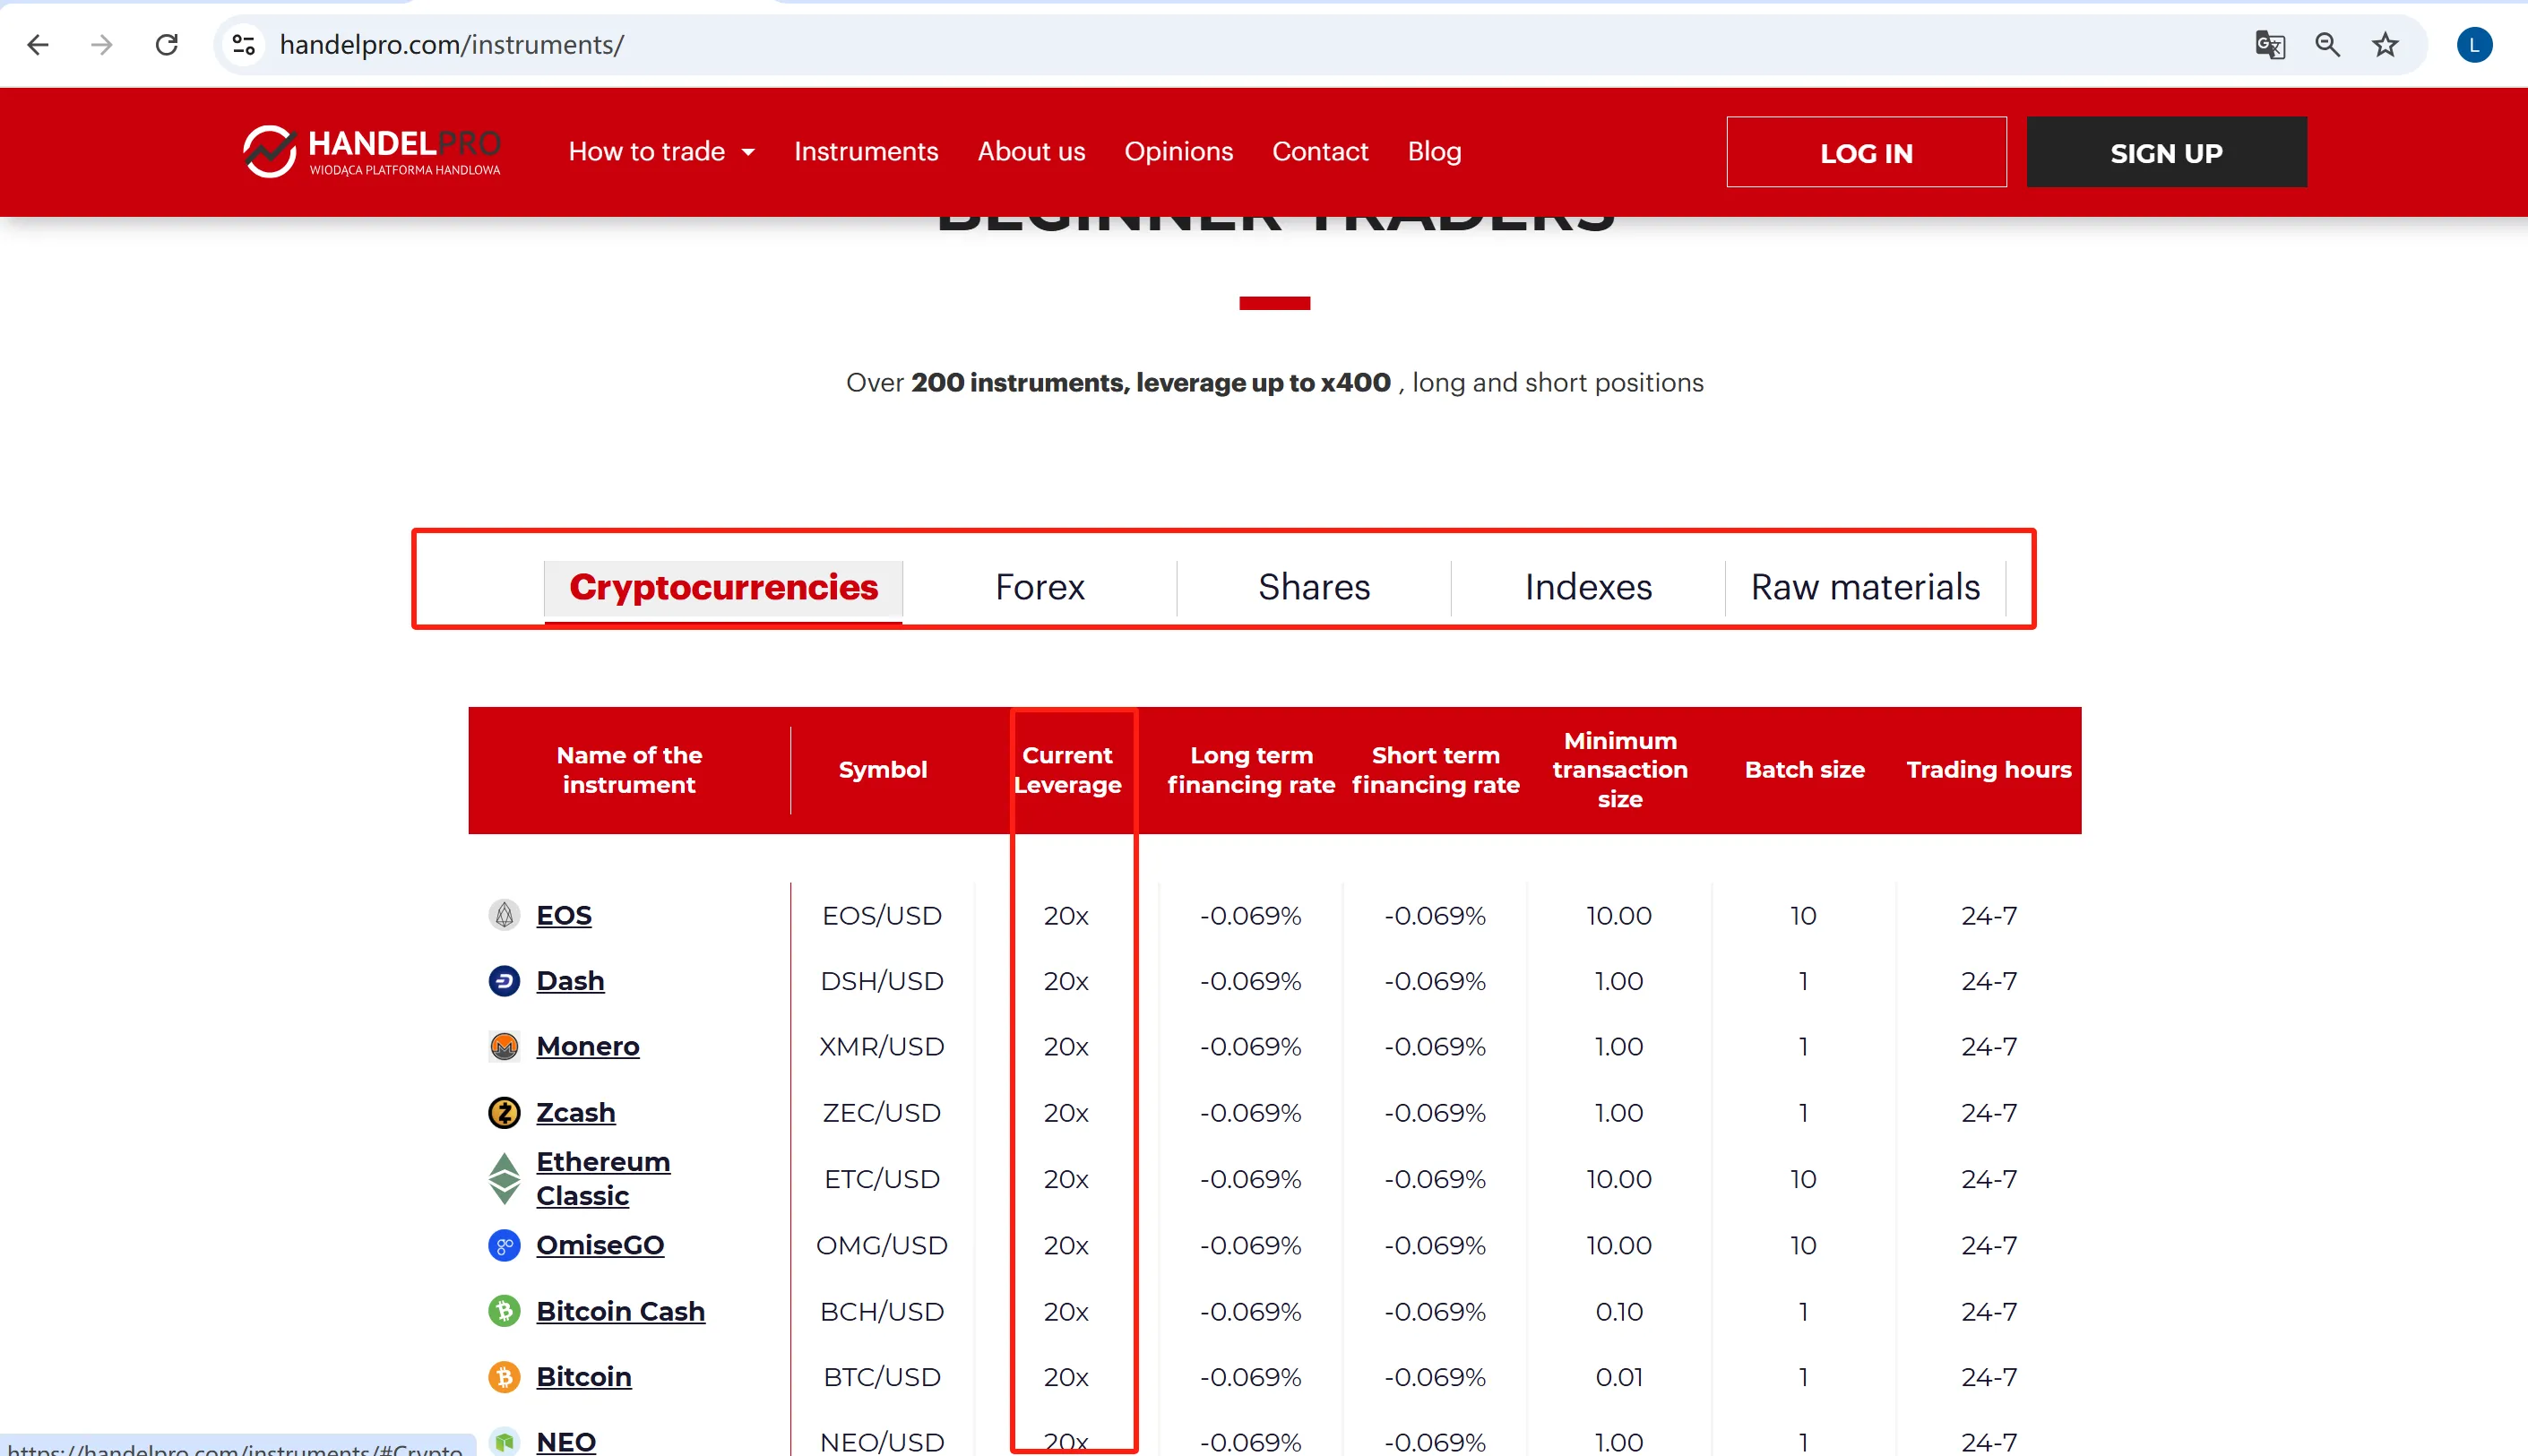Screen dimensions: 2528x1456
Task: Open the Google Translate icon in address bar
Action: (x=2270, y=44)
